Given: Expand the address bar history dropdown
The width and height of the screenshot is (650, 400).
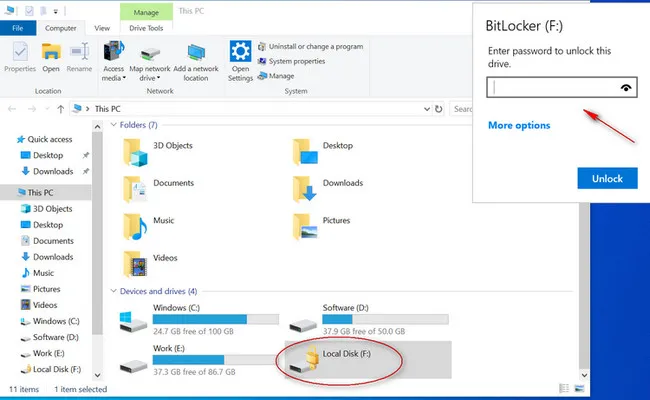Looking at the screenshot, I should tap(427, 109).
